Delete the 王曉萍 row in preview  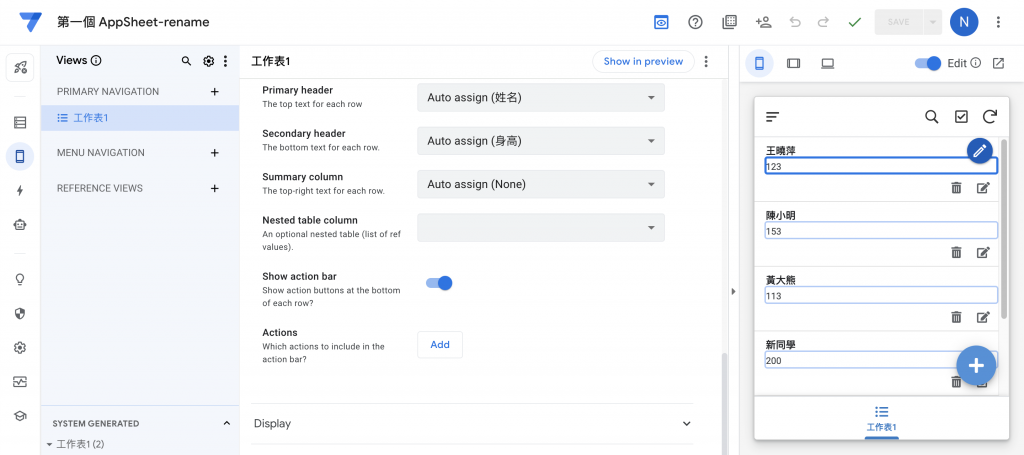pyautogui.click(x=956, y=187)
